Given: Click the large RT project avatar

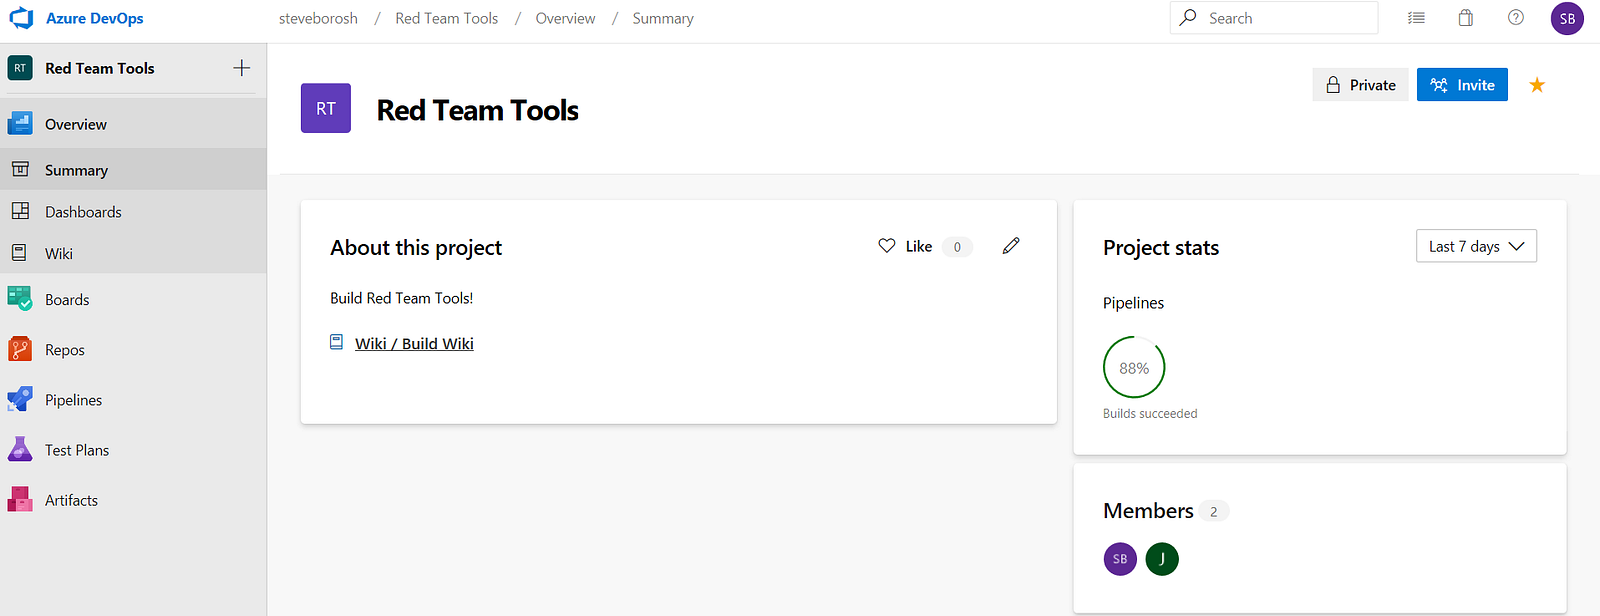Looking at the screenshot, I should tap(326, 108).
